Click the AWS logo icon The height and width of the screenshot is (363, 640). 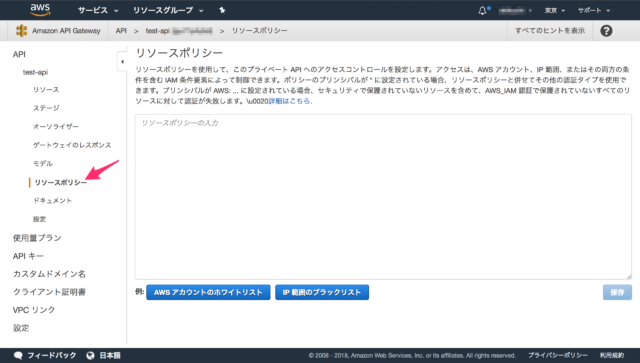click(40, 10)
